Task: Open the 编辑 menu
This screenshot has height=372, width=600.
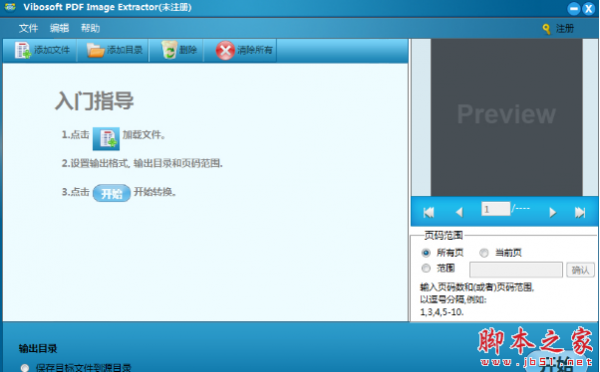Action: pos(59,28)
